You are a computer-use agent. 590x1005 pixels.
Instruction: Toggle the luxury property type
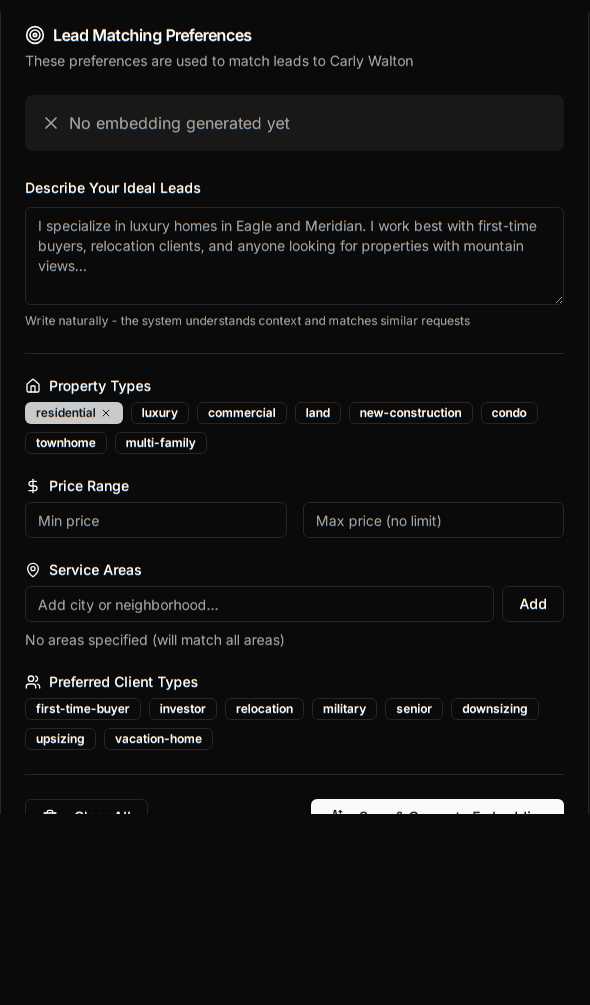[160, 413]
